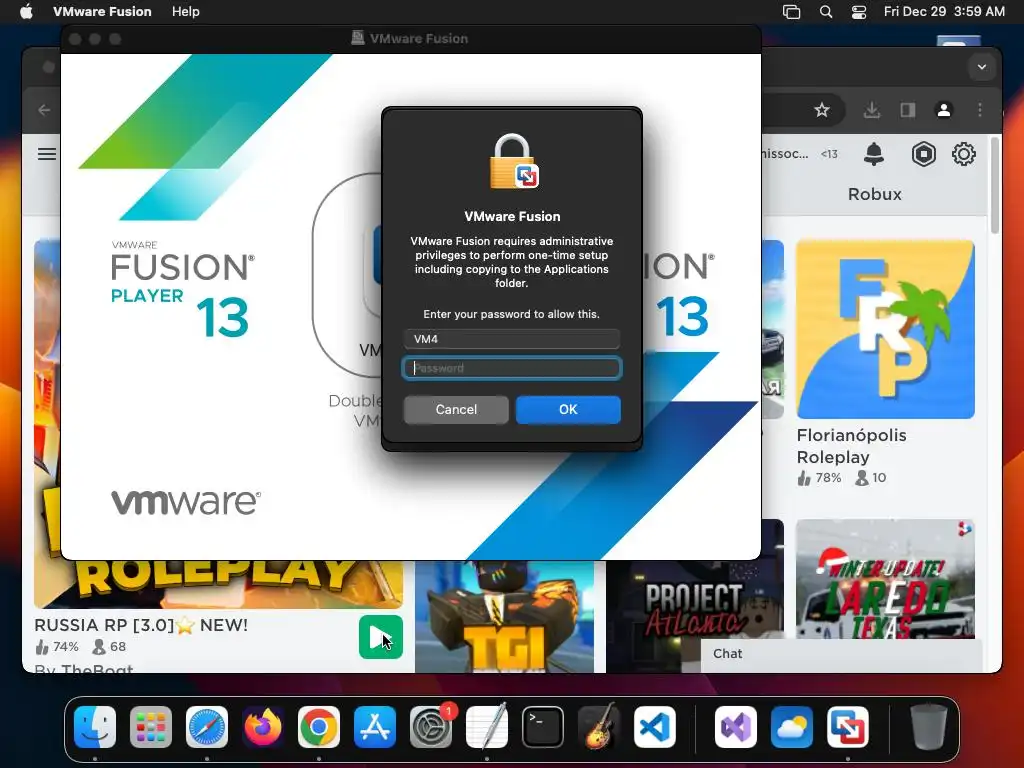Open the cloud weather app in the Dock
The height and width of the screenshot is (768, 1024).
[x=792, y=727]
